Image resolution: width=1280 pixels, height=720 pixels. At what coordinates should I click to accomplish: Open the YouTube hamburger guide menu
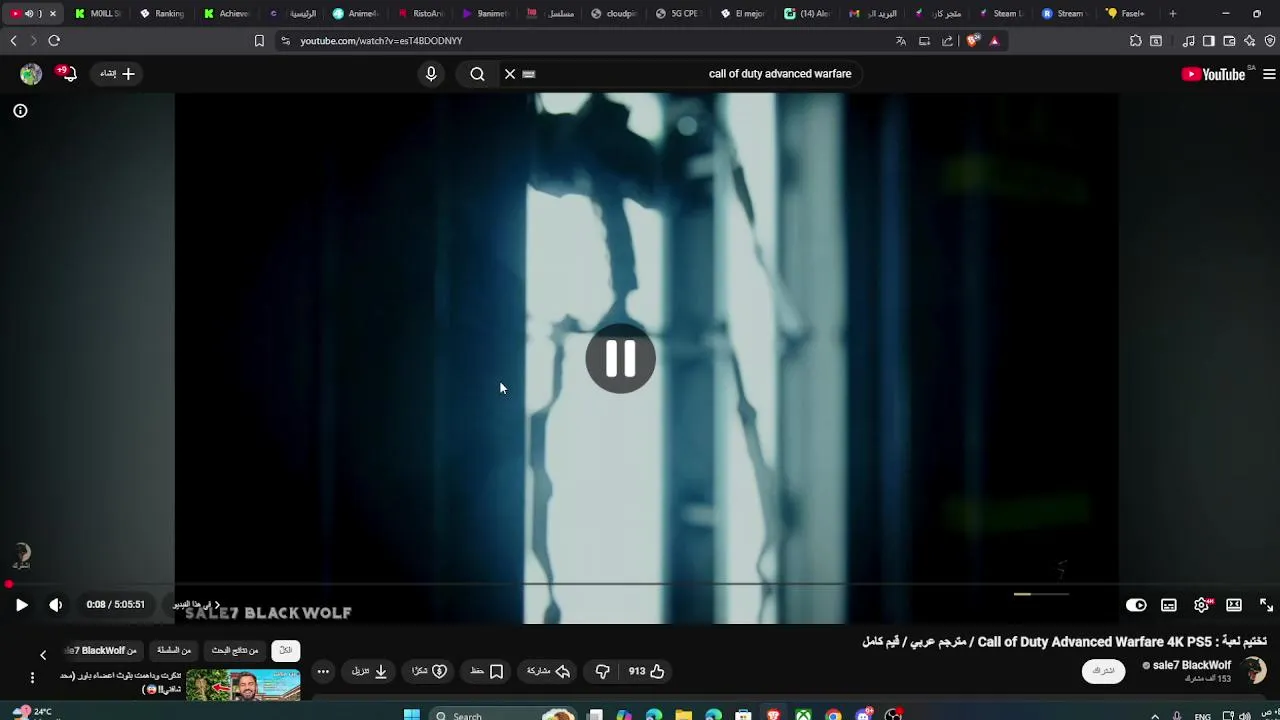pyautogui.click(x=1269, y=74)
